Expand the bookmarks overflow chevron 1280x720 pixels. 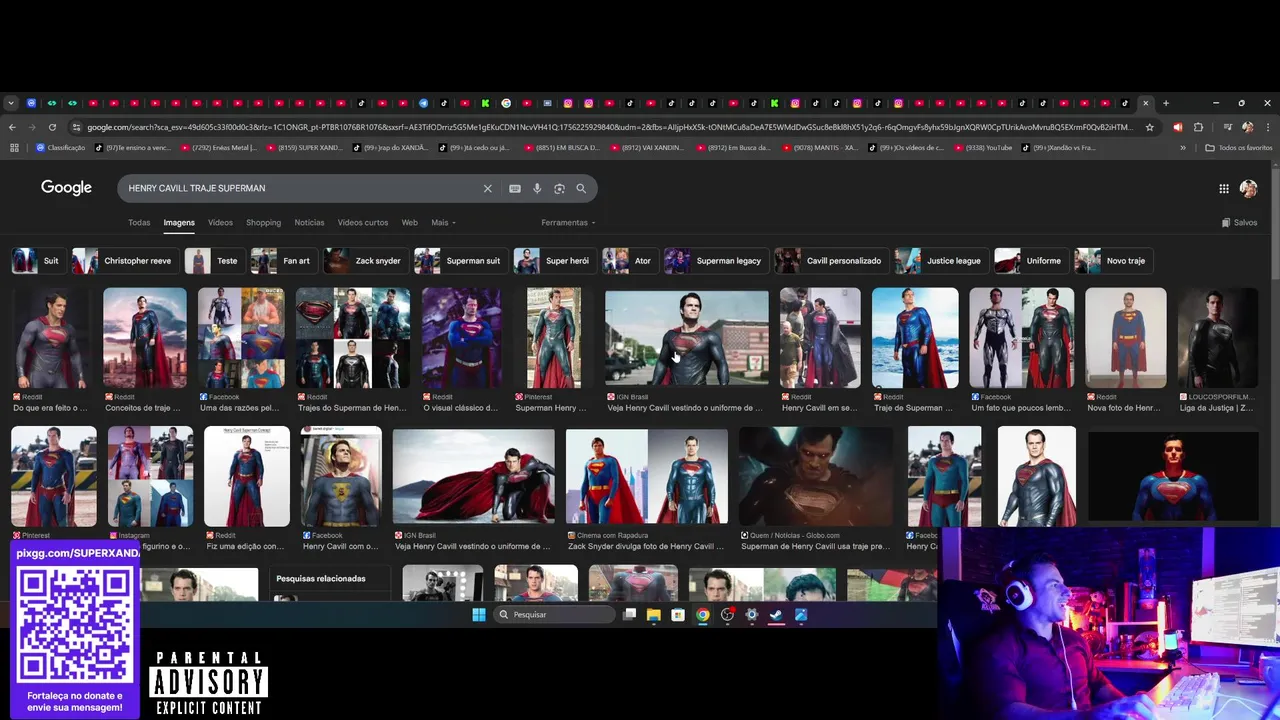tap(1183, 148)
